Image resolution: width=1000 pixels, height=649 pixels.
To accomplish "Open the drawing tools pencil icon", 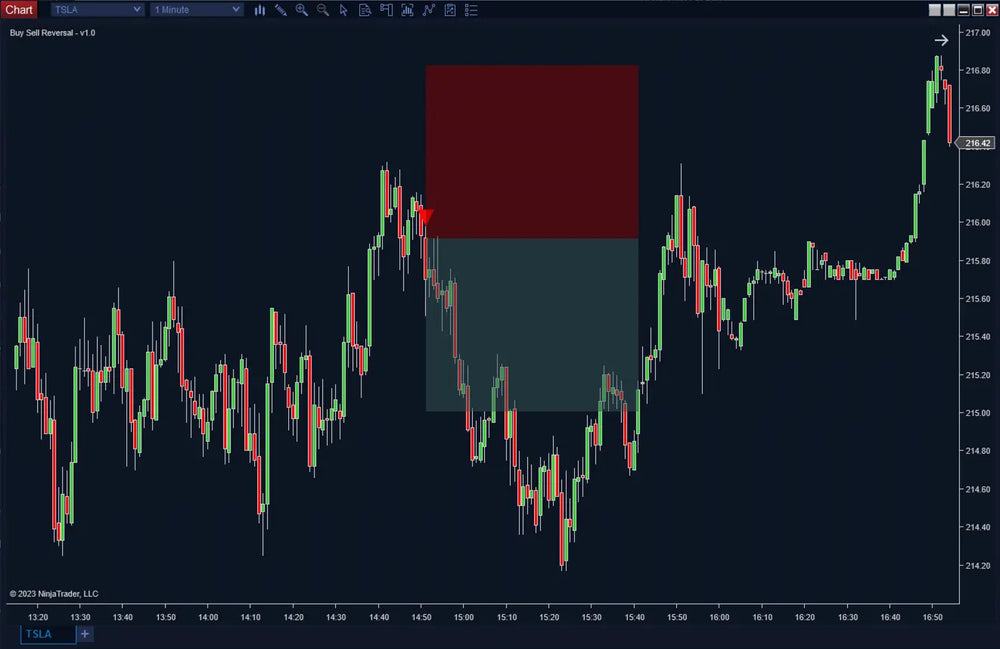I will pyautogui.click(x=281, y=10).
